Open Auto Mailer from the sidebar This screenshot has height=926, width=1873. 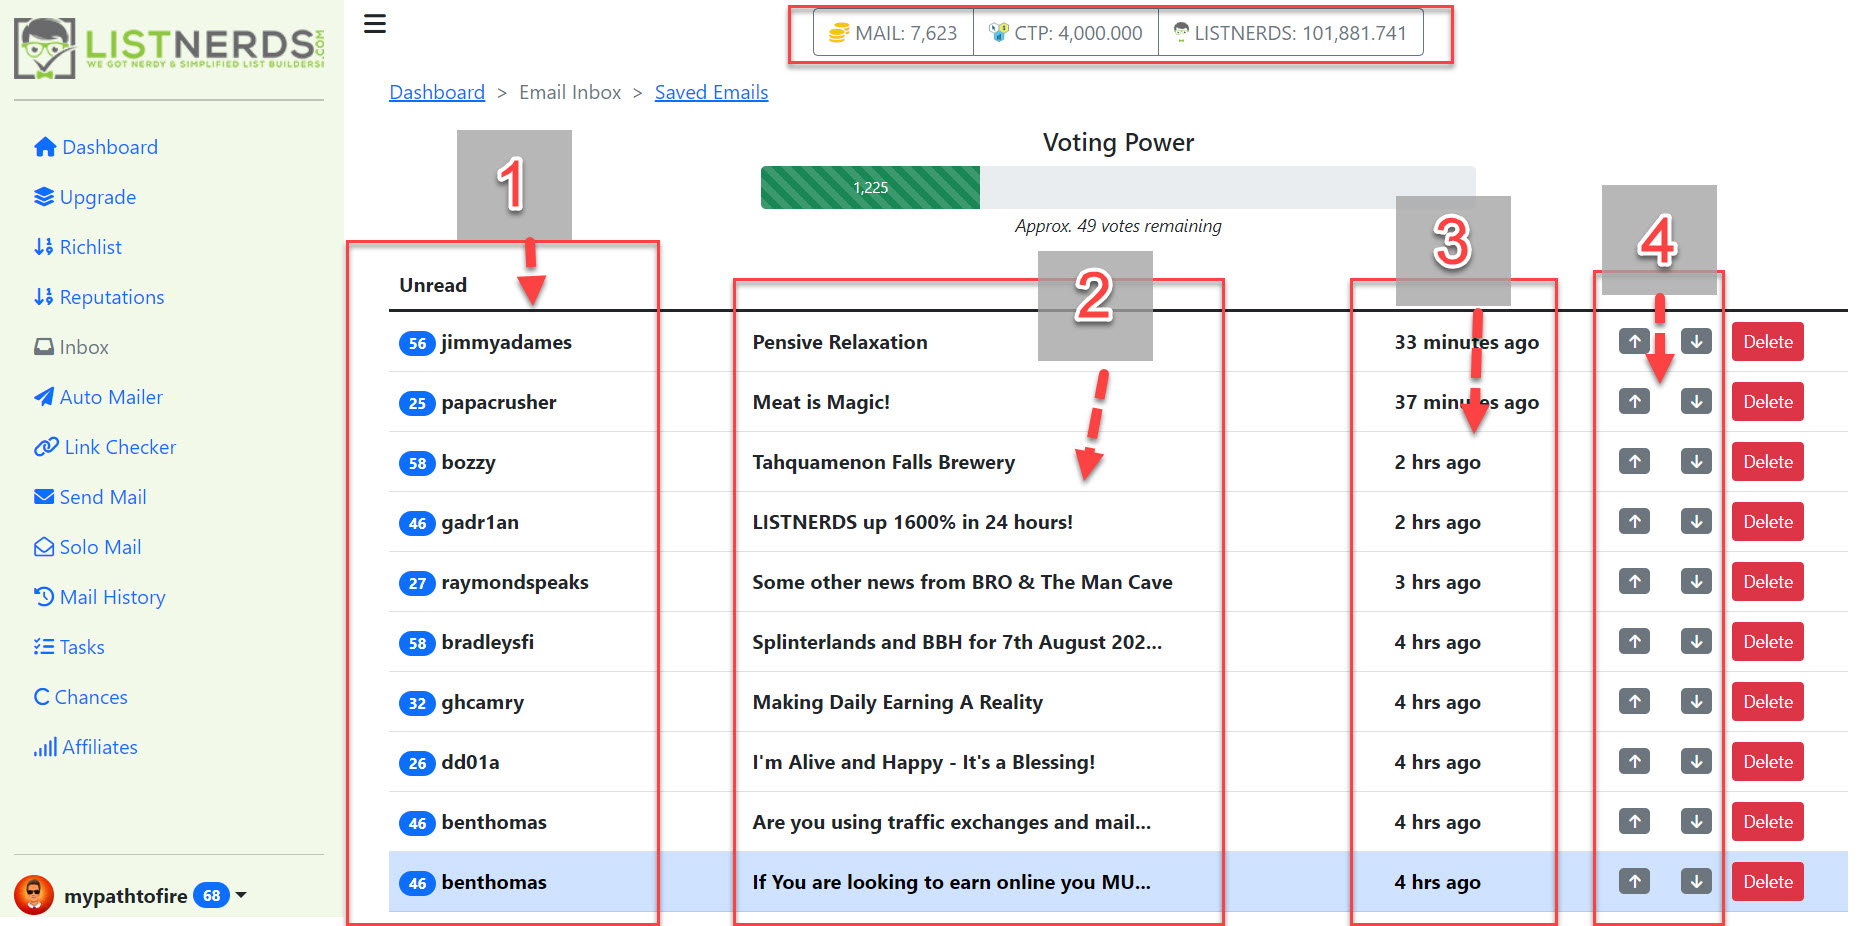(98, 397)
